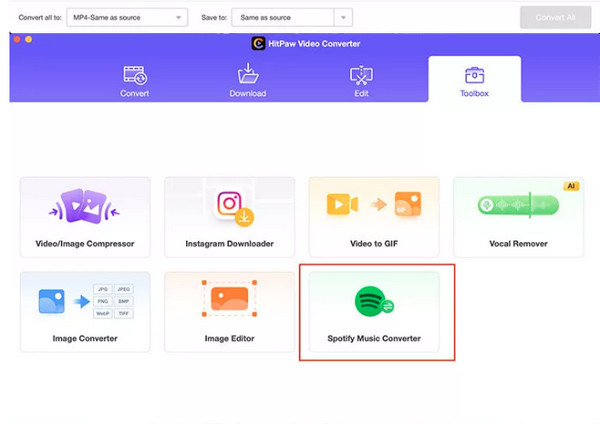
Task: Click the yellow minimize window button
Action: [29, 39]
